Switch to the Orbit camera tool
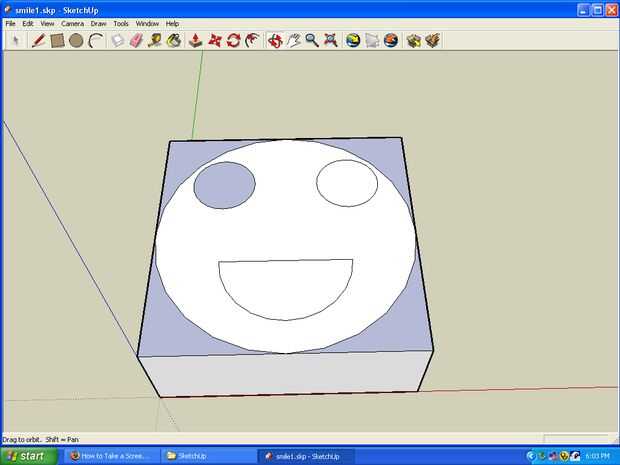Viewport: 620px width, 465px height. pyautogui.click(x=274, y=41)
